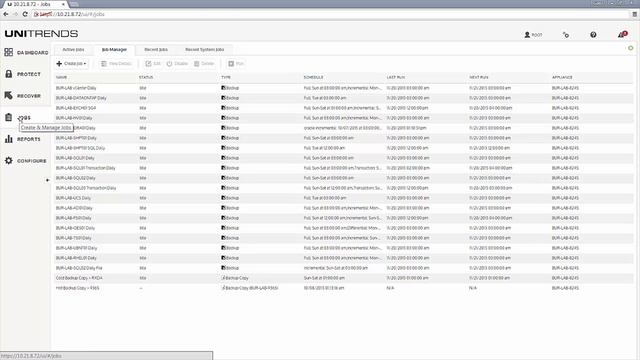This screenshot has height=360, width=640.
Task: Click the browser back arrow
Action: pos(6,14)
